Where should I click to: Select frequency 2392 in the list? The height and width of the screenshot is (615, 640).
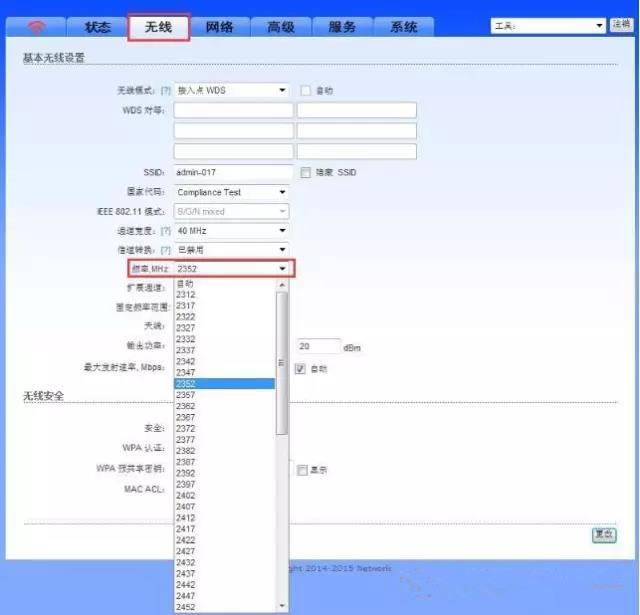click(224, 473)
